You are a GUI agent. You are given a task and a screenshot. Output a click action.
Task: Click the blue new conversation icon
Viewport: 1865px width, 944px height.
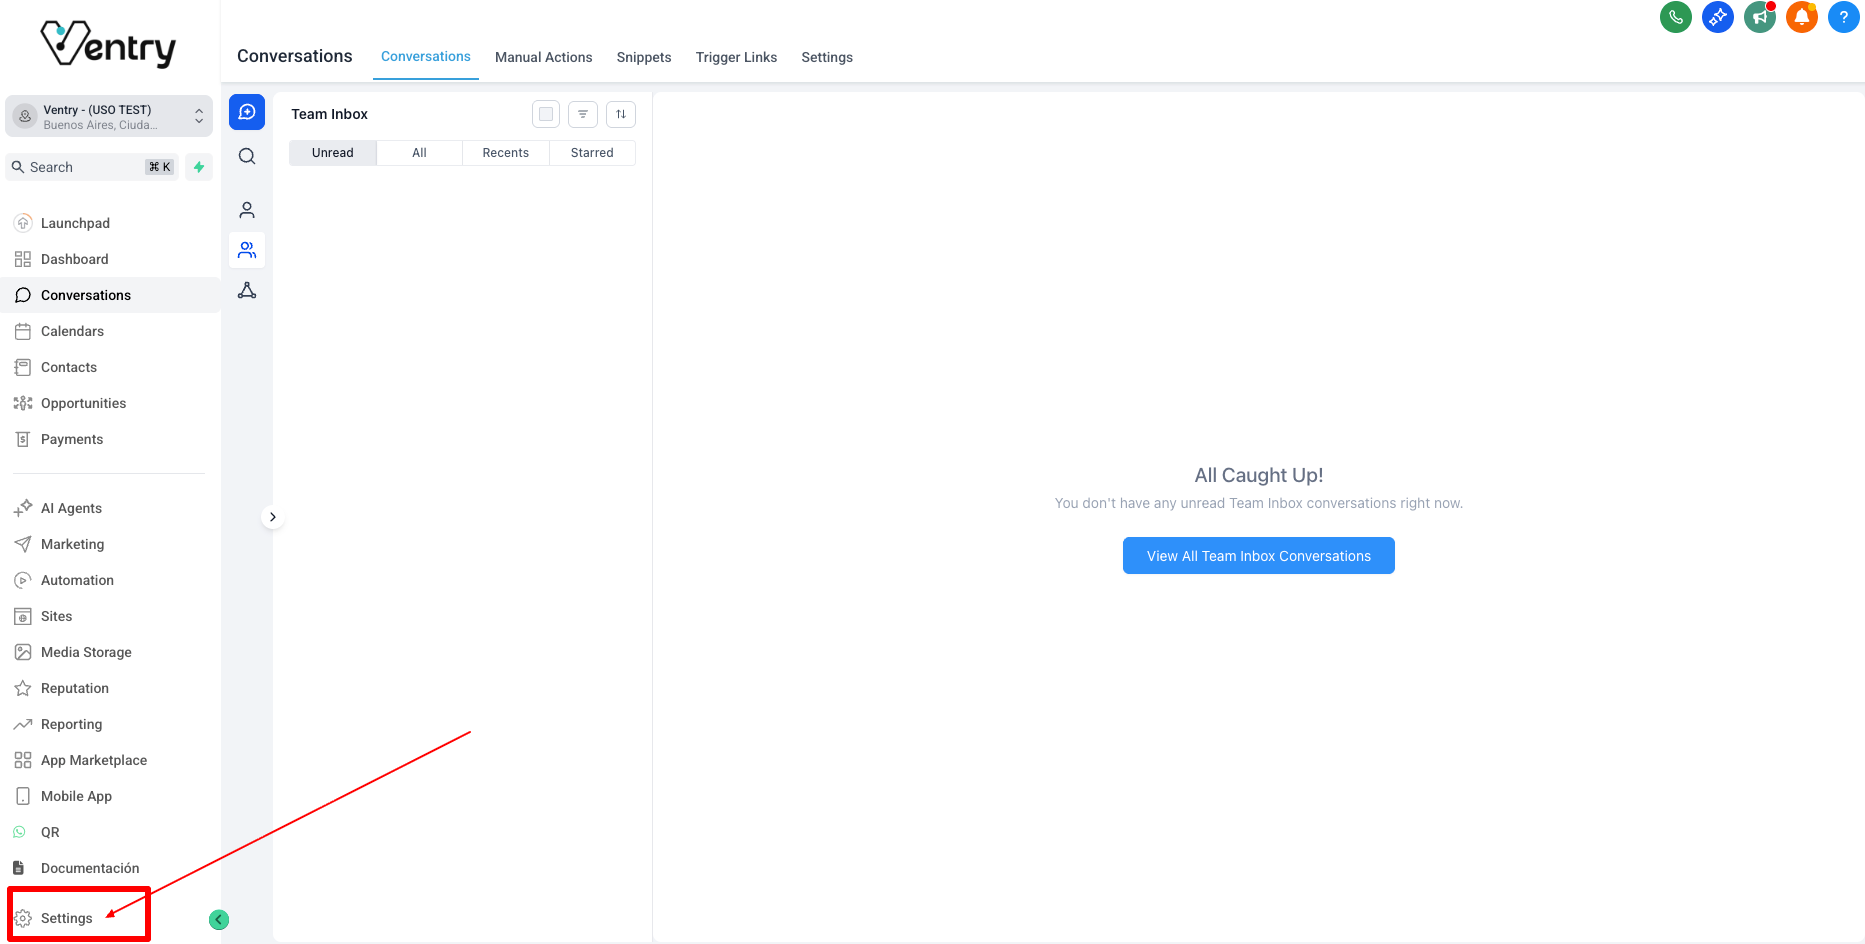pos(247,112)
